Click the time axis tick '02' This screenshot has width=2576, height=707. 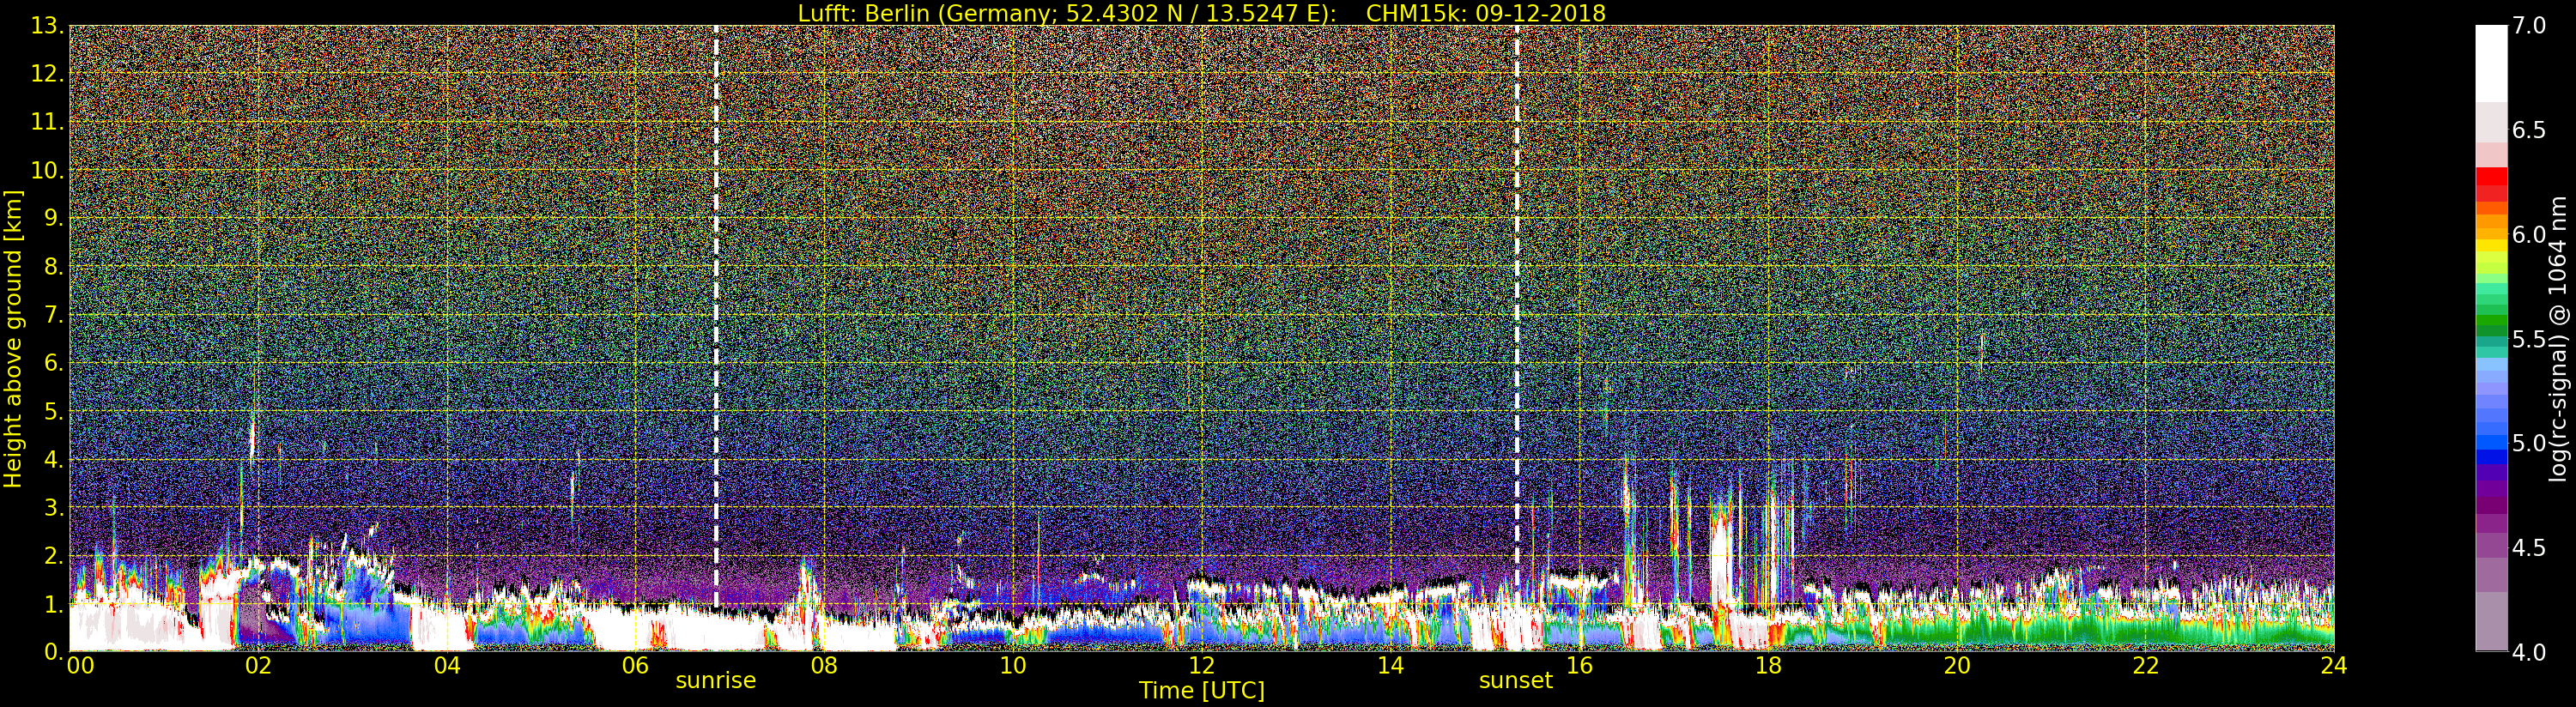click(258, 666)
